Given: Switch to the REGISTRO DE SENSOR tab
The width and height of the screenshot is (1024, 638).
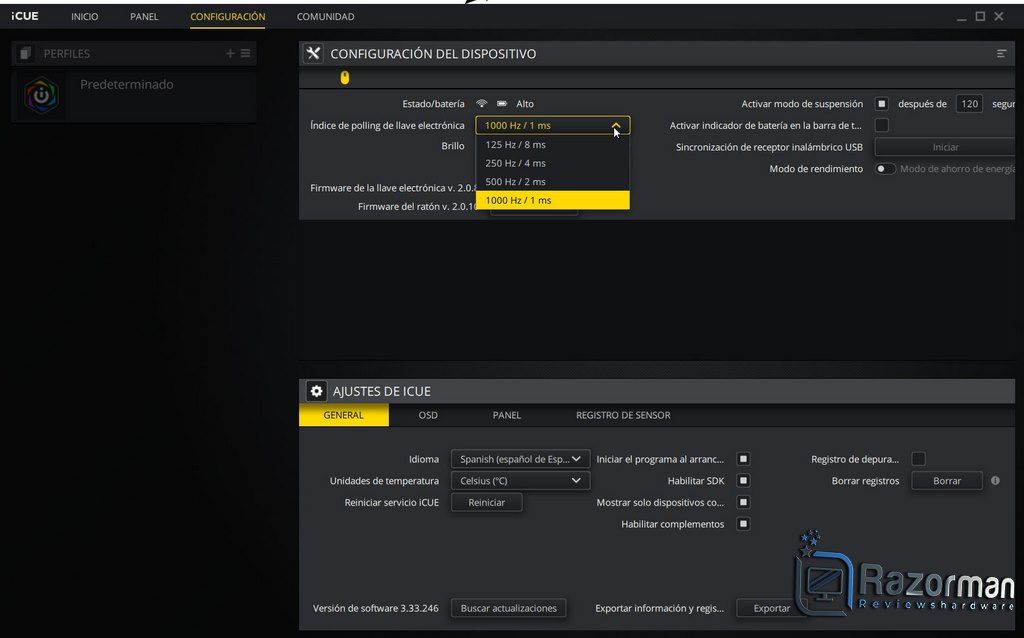Looking at the screenshot, I should 623,415.
